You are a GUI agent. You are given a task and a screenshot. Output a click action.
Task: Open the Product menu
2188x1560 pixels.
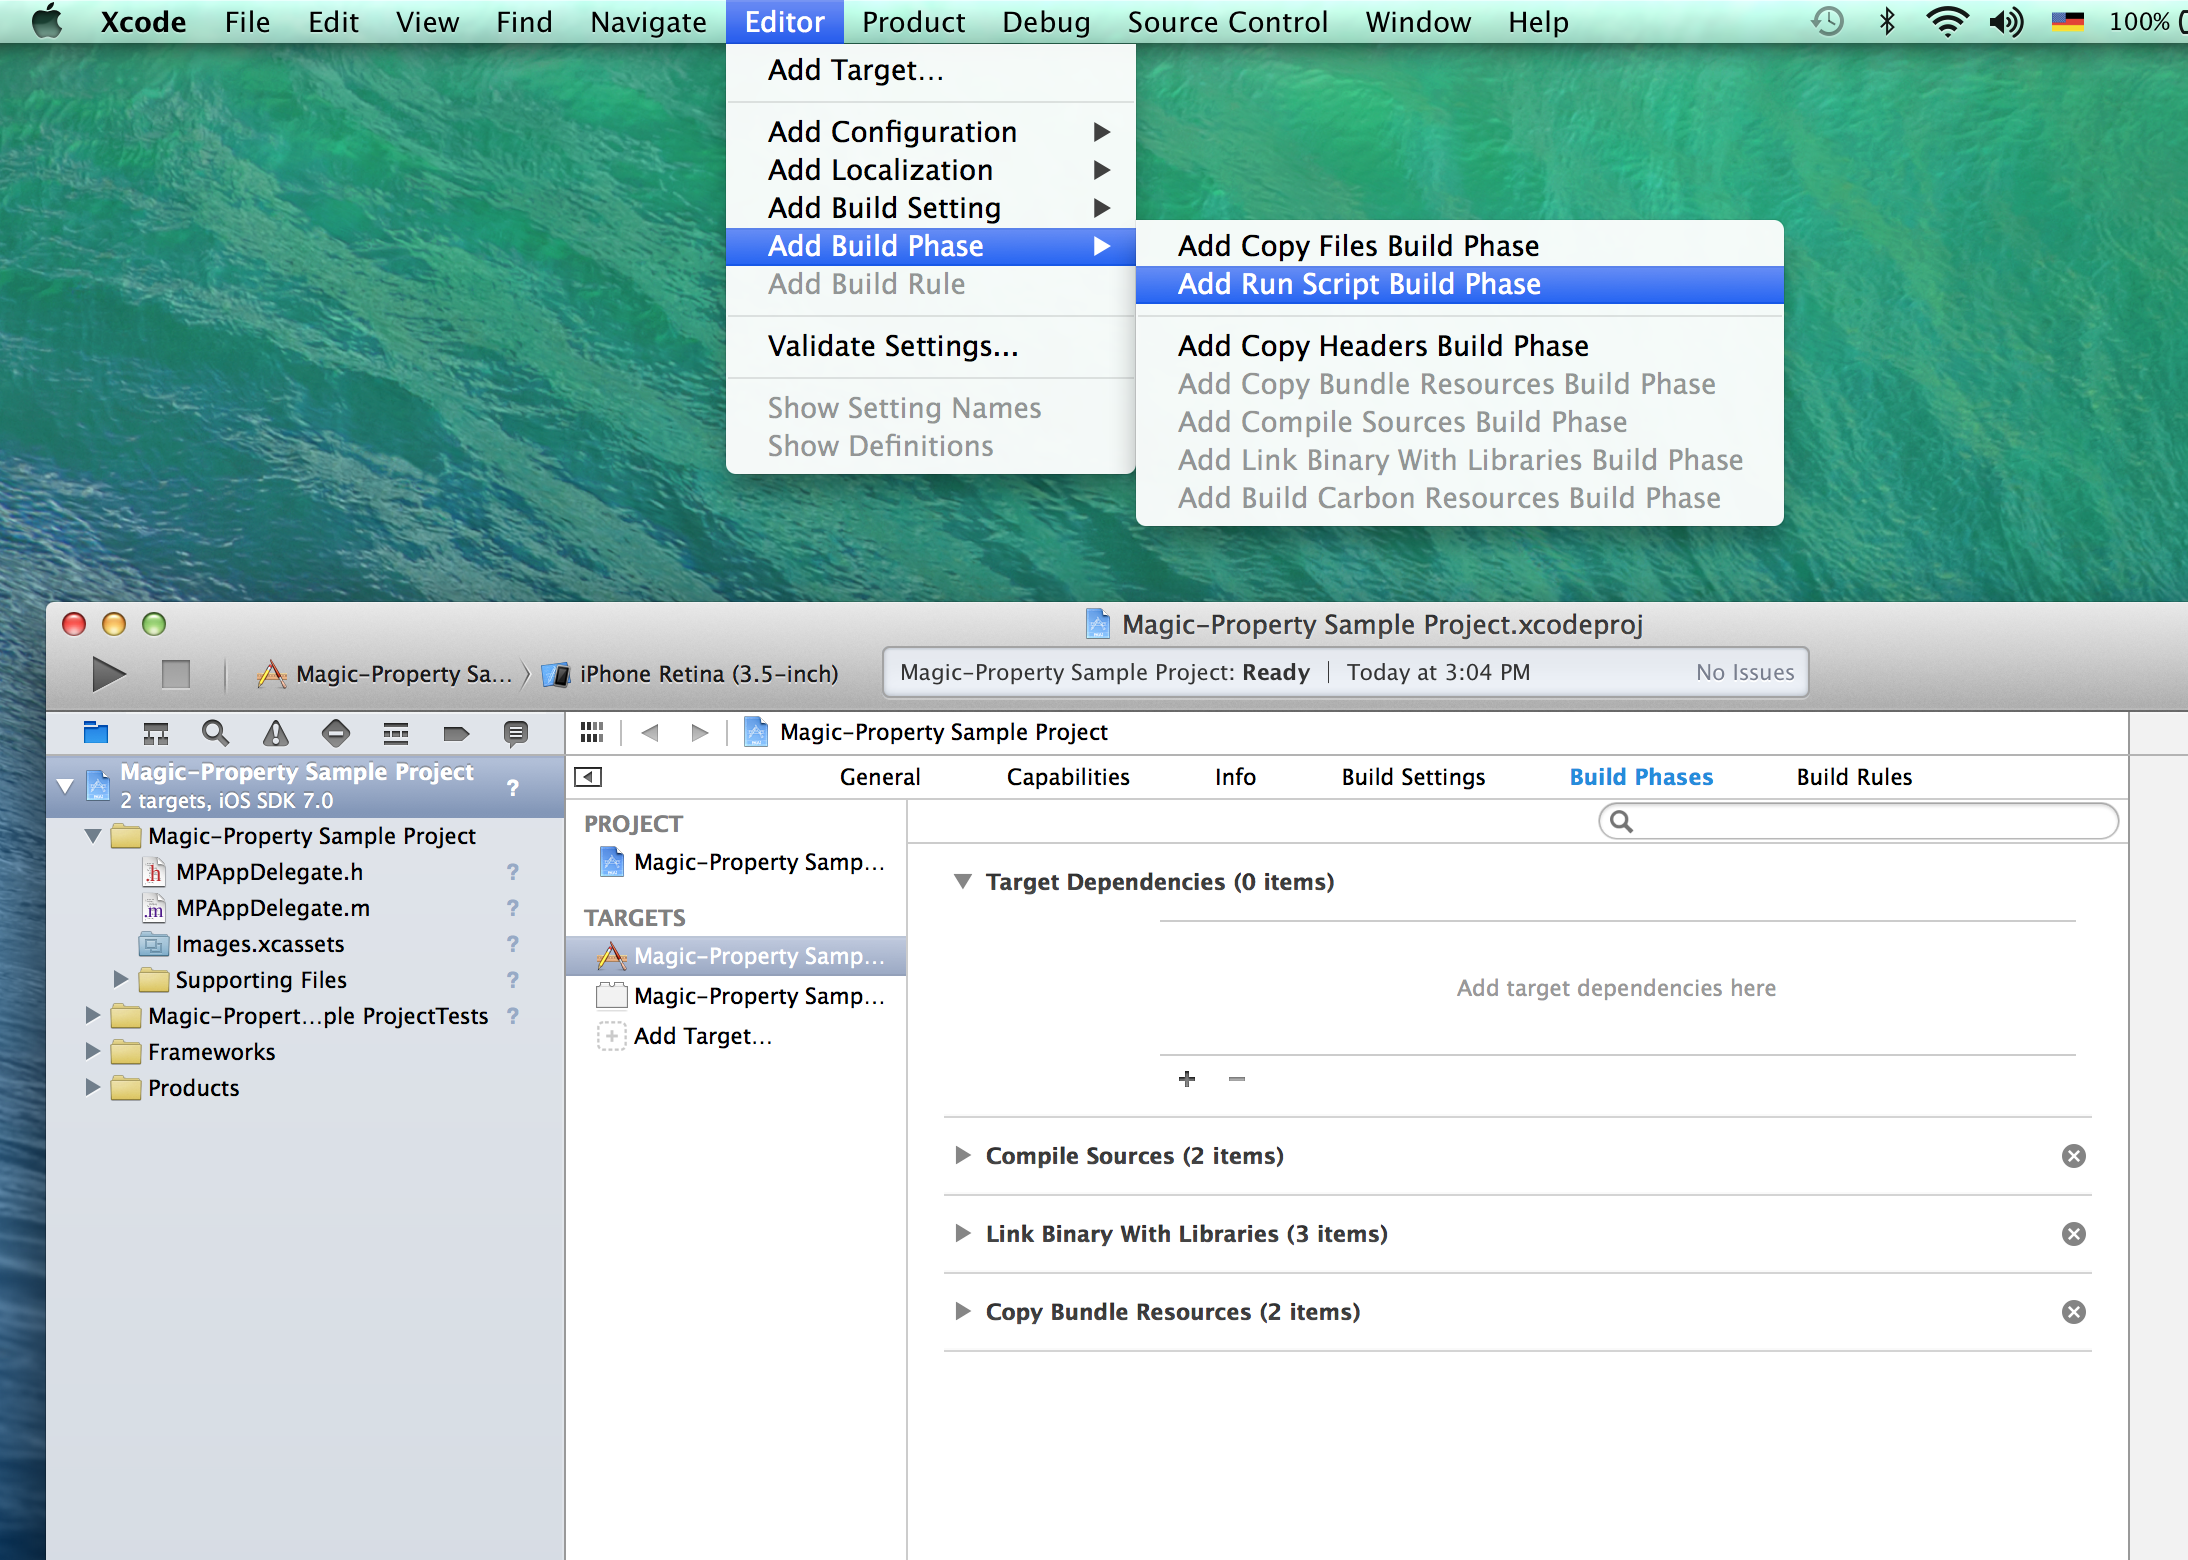tap(913, 21)
